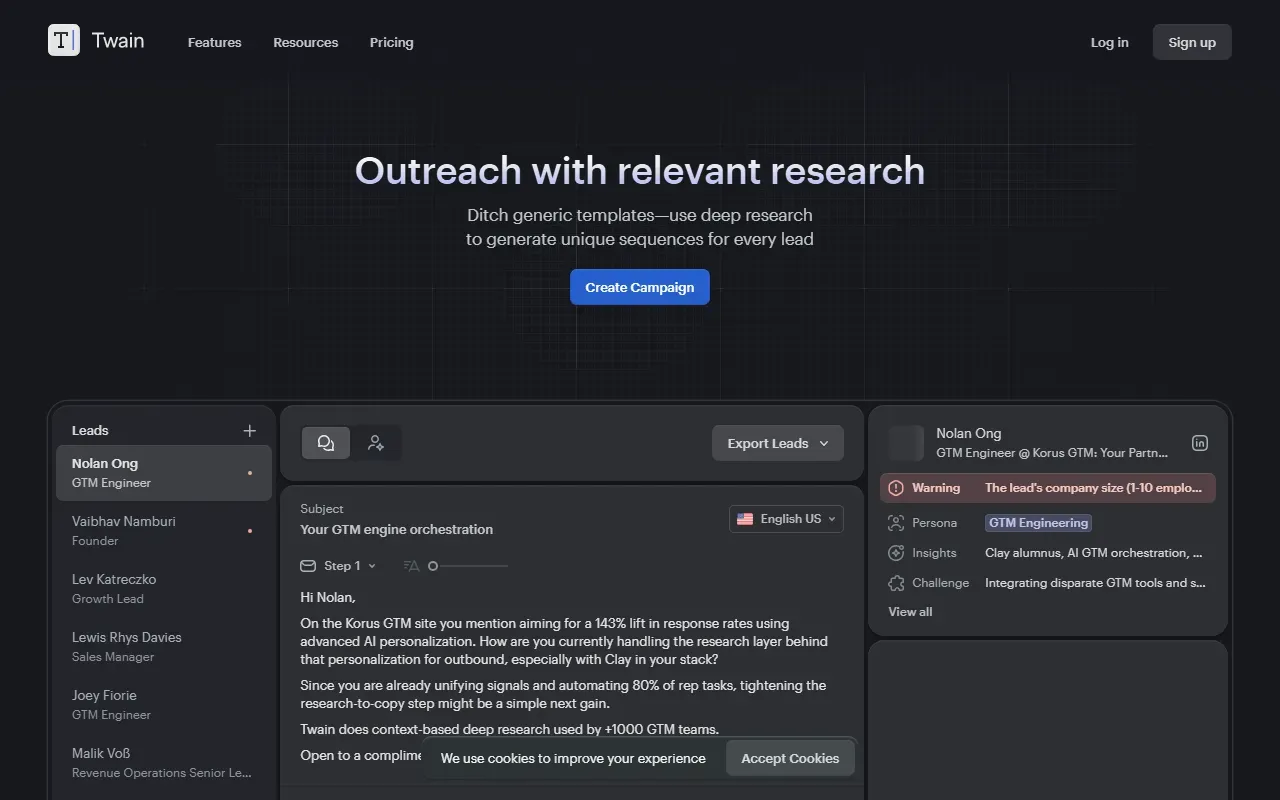Image resolution: width=1280 pixels, height=800 pixels.
Task: Accept the cookies notice
Action: point(790,758)
